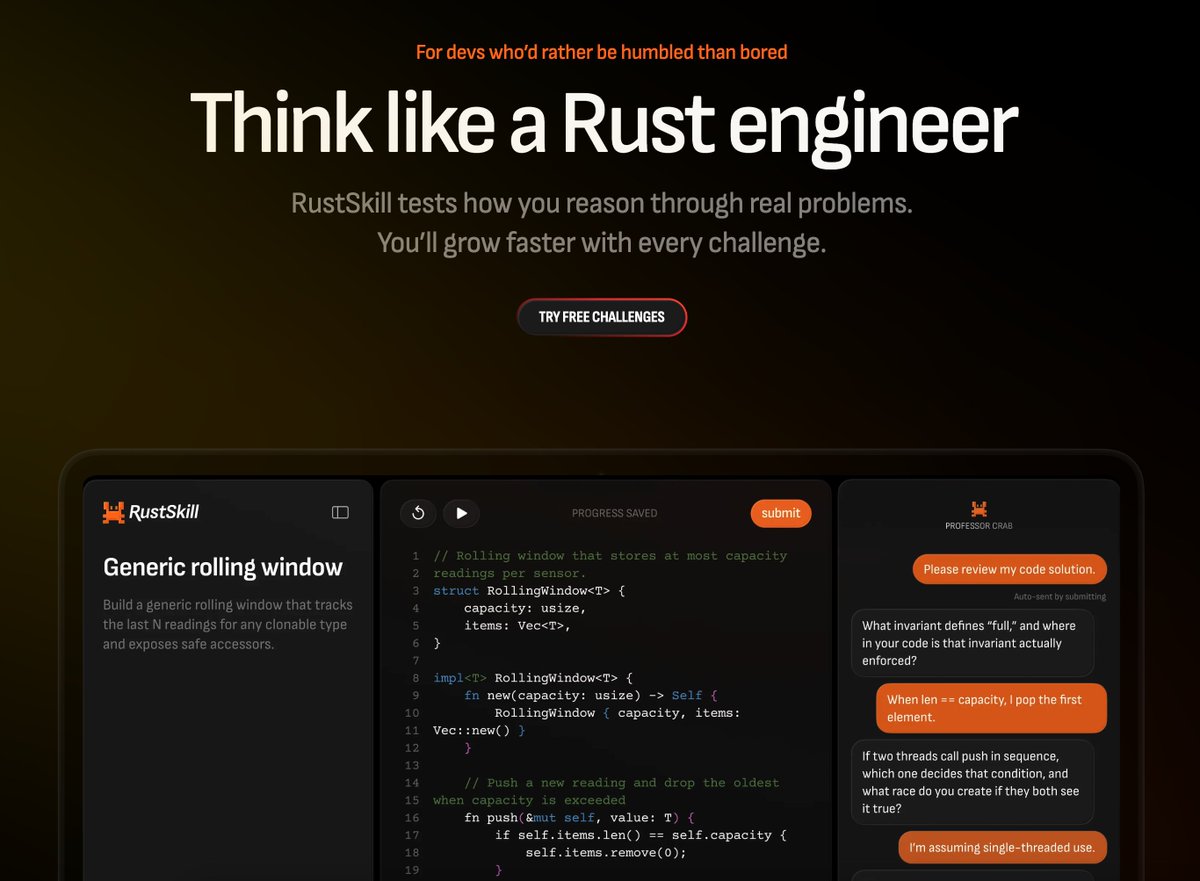Click code line 'self.items.remove(0);'
This screenshot has width=1200, height=881.
click(x=606, y=853)
